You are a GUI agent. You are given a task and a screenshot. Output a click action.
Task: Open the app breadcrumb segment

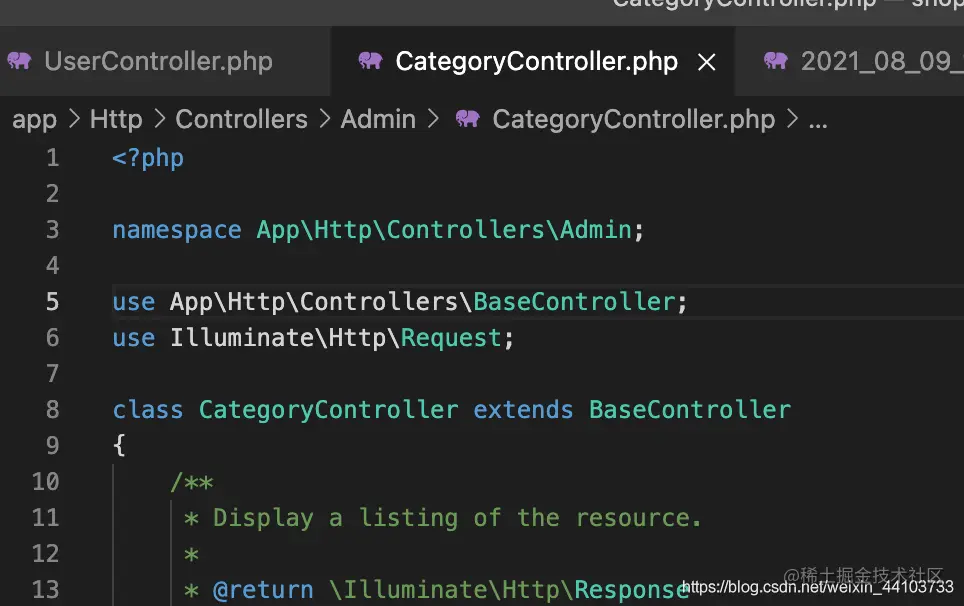(x=34, y=119)
